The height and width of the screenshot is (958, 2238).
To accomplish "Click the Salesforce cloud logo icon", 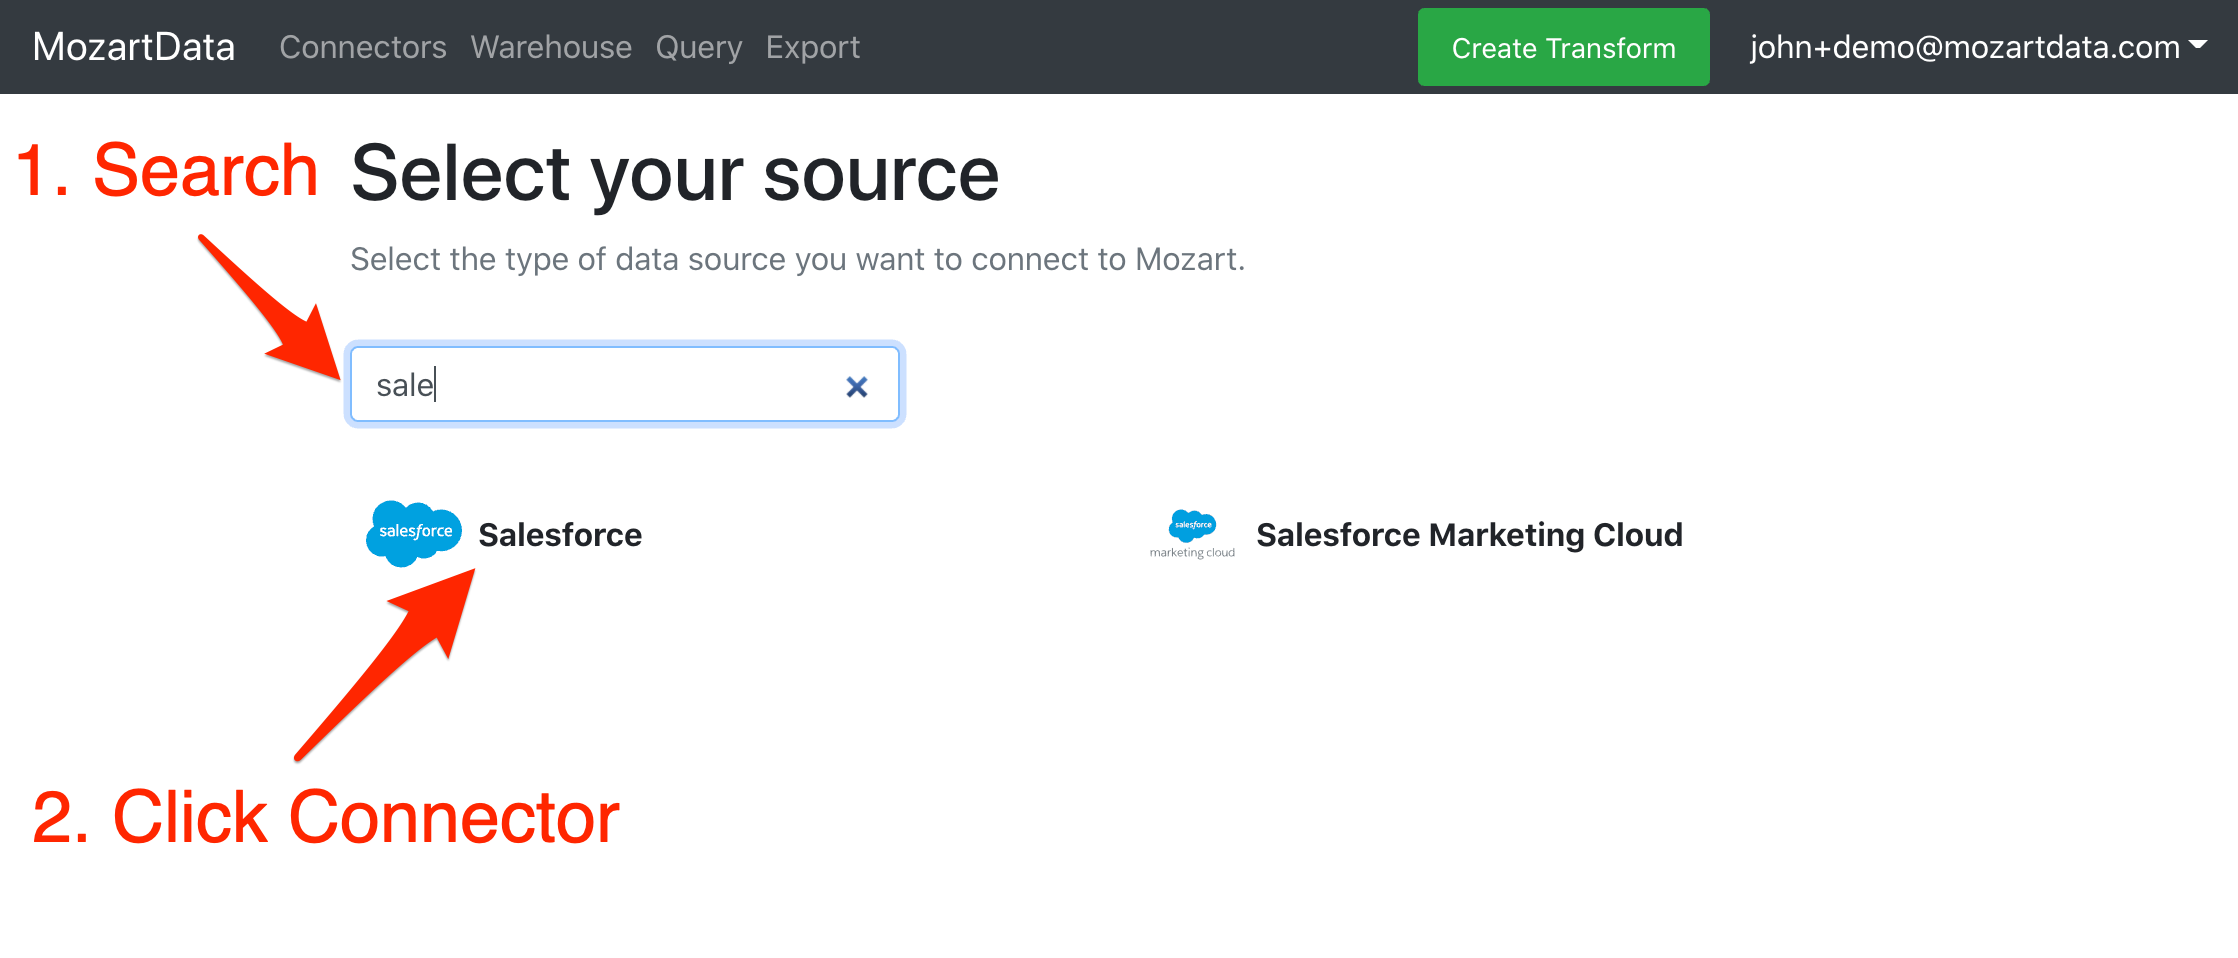I will click(x=414, y=533).
